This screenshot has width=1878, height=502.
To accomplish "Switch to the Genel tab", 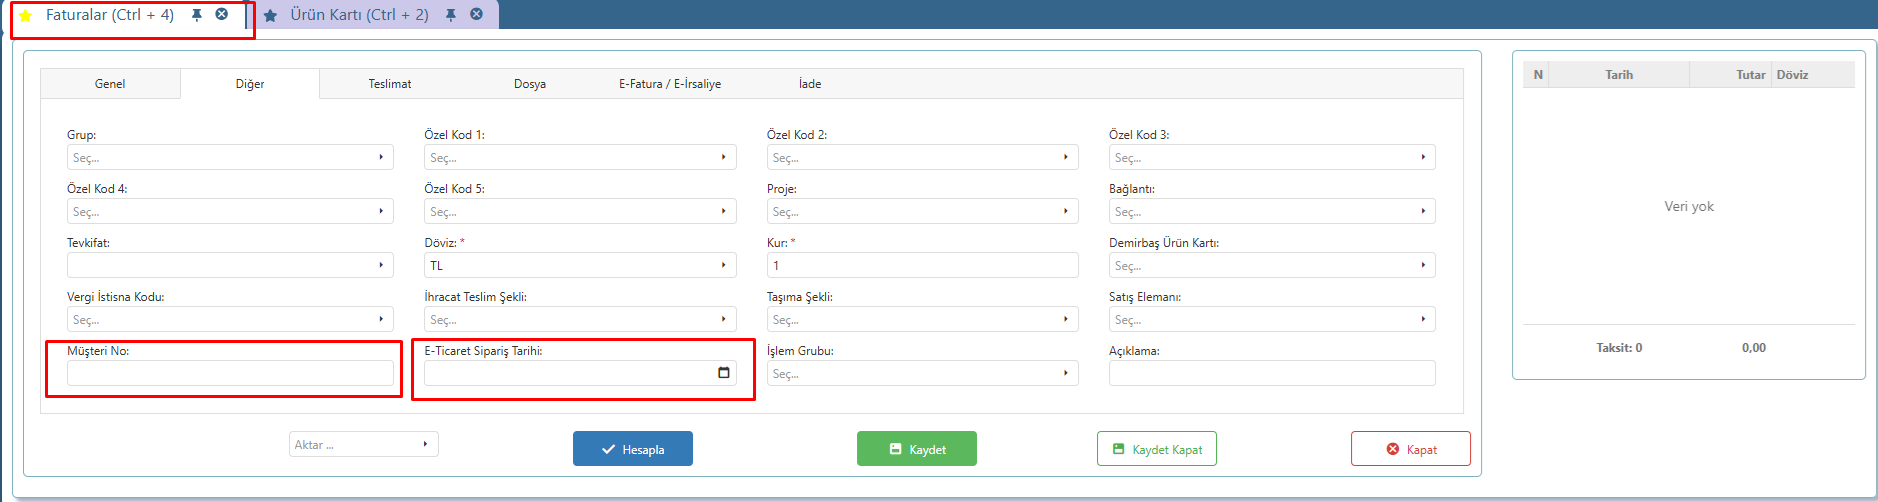I will (110, 84).
